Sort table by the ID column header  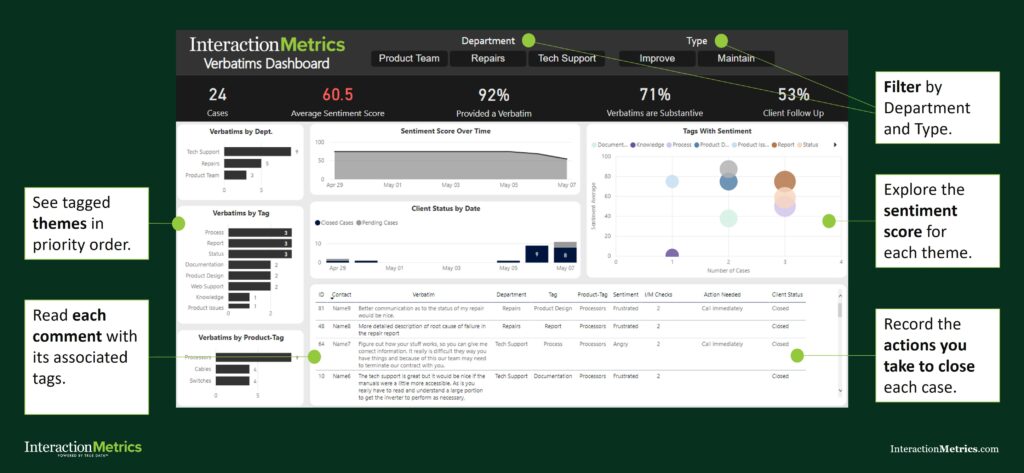(321, 295)
